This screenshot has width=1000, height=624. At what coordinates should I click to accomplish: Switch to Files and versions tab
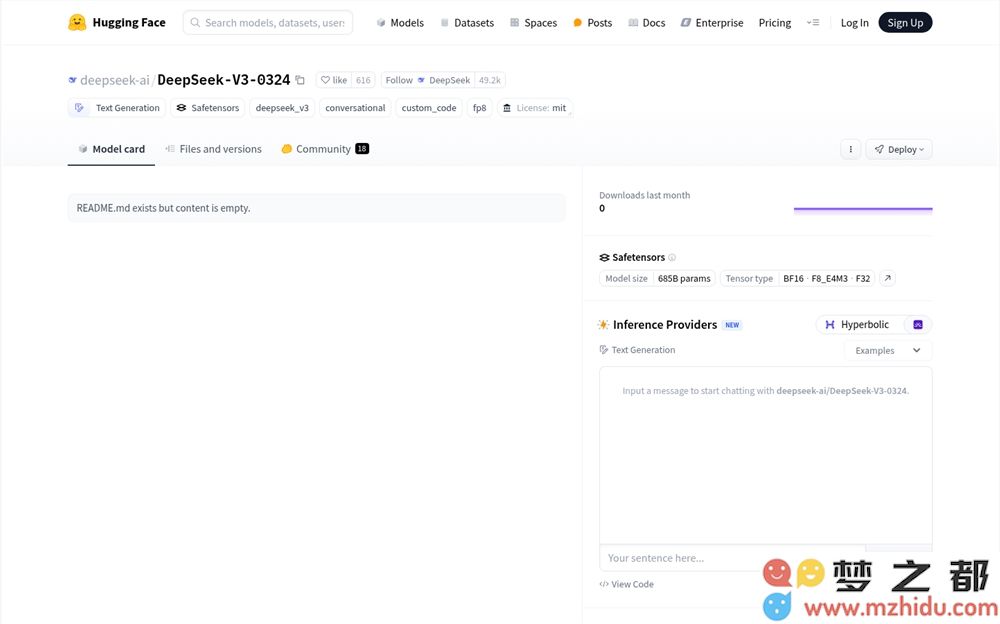(x=213, y=149)
